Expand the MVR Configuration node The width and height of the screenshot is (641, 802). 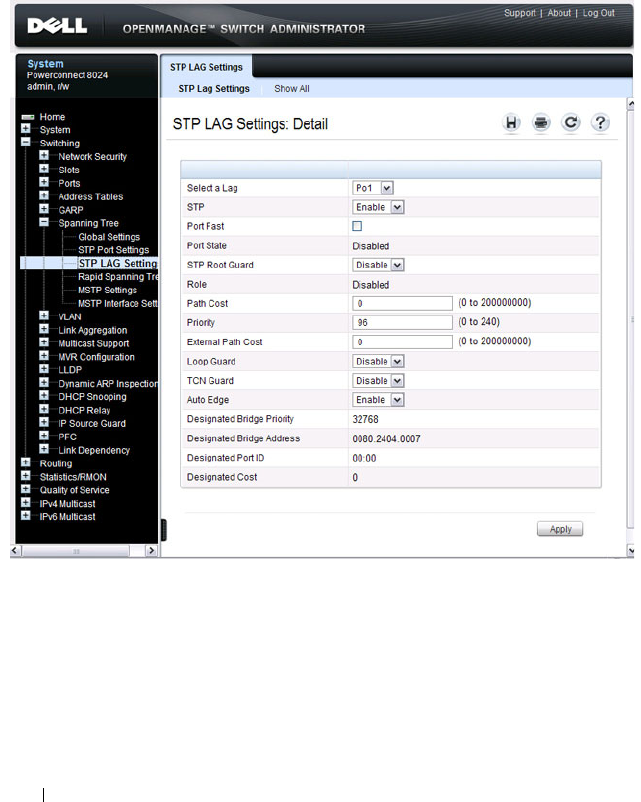pyautogui.click(x=44, y=355)
